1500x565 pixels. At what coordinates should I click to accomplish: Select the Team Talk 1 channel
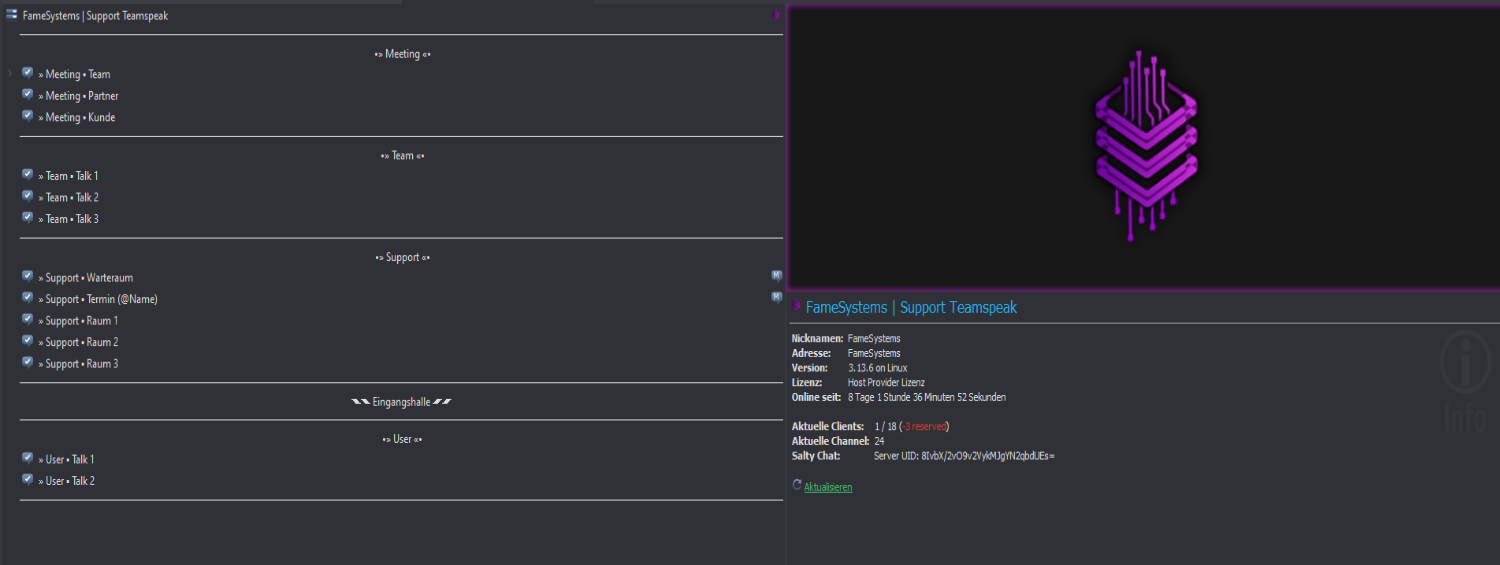click(72, 176)
